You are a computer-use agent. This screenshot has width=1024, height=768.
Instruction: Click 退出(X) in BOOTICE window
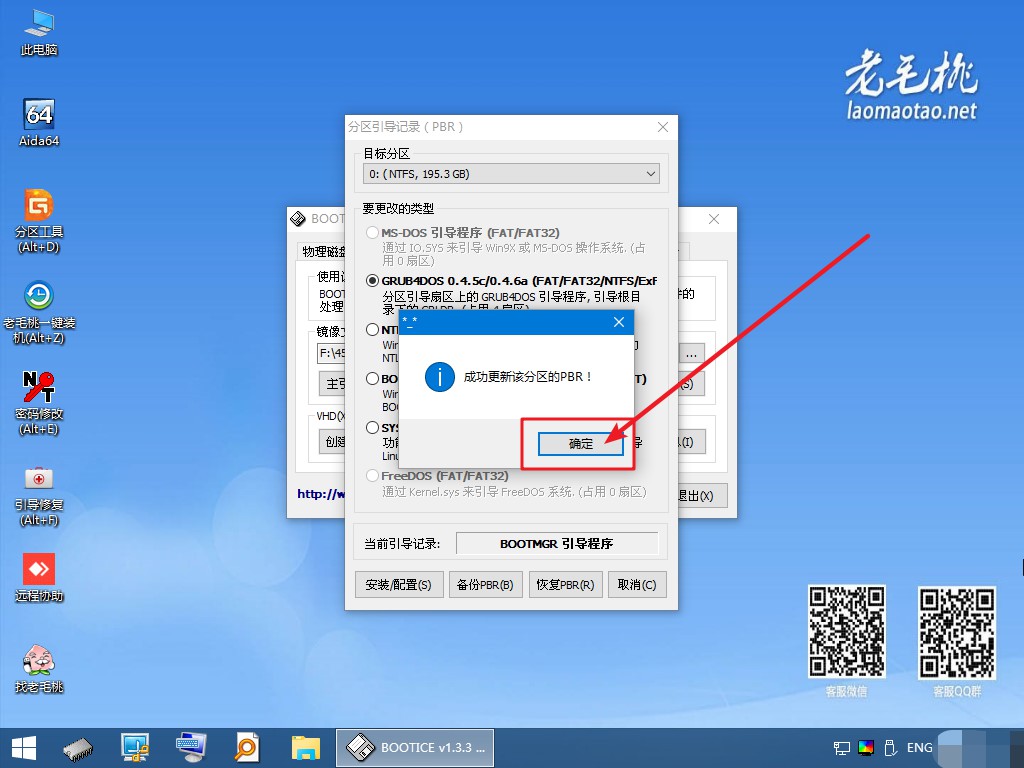[701, 496]
